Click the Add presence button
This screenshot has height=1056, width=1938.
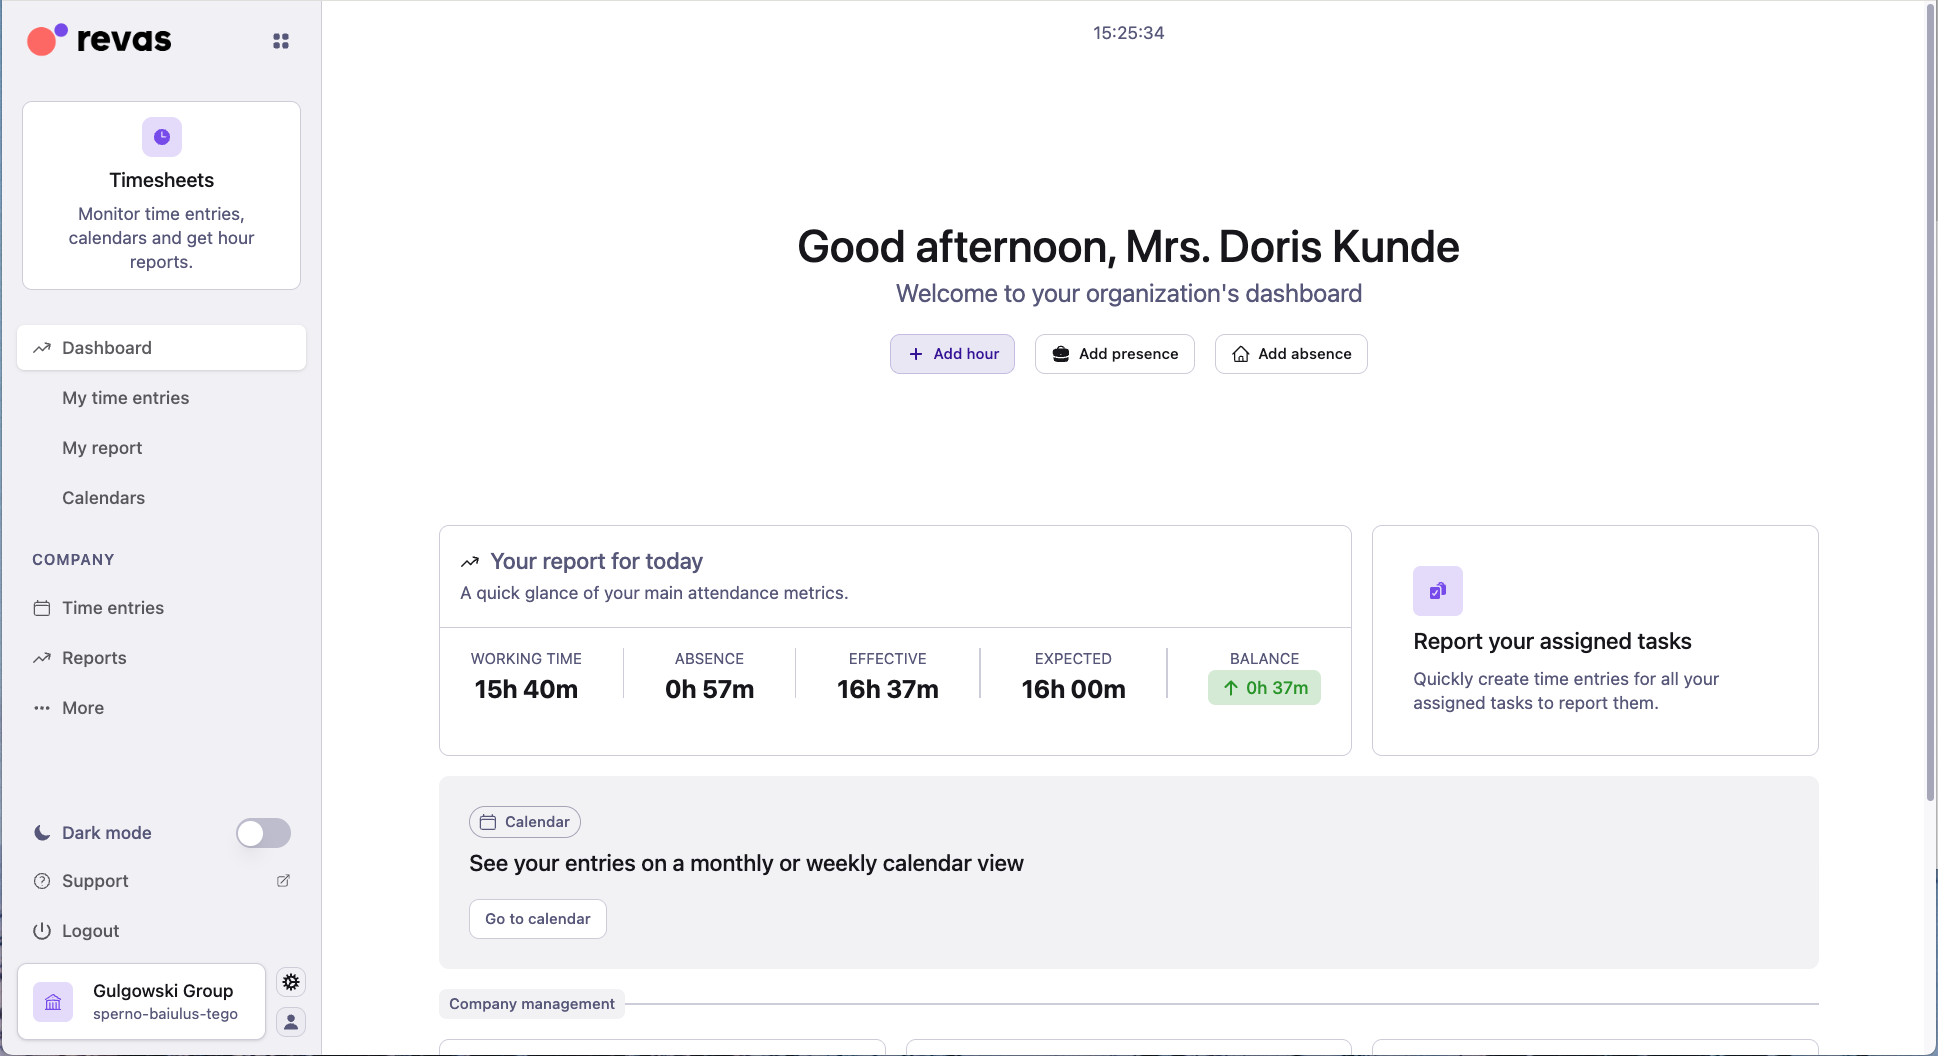[x=1113, y=353]
